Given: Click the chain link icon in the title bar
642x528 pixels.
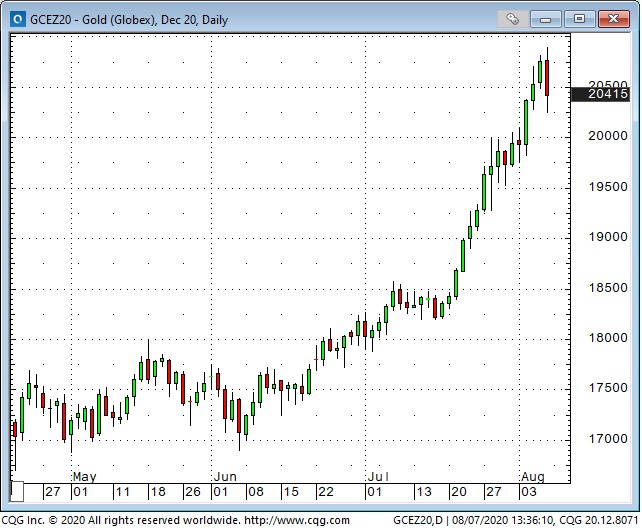Looking at the screenshot, I should pos(512,19).
